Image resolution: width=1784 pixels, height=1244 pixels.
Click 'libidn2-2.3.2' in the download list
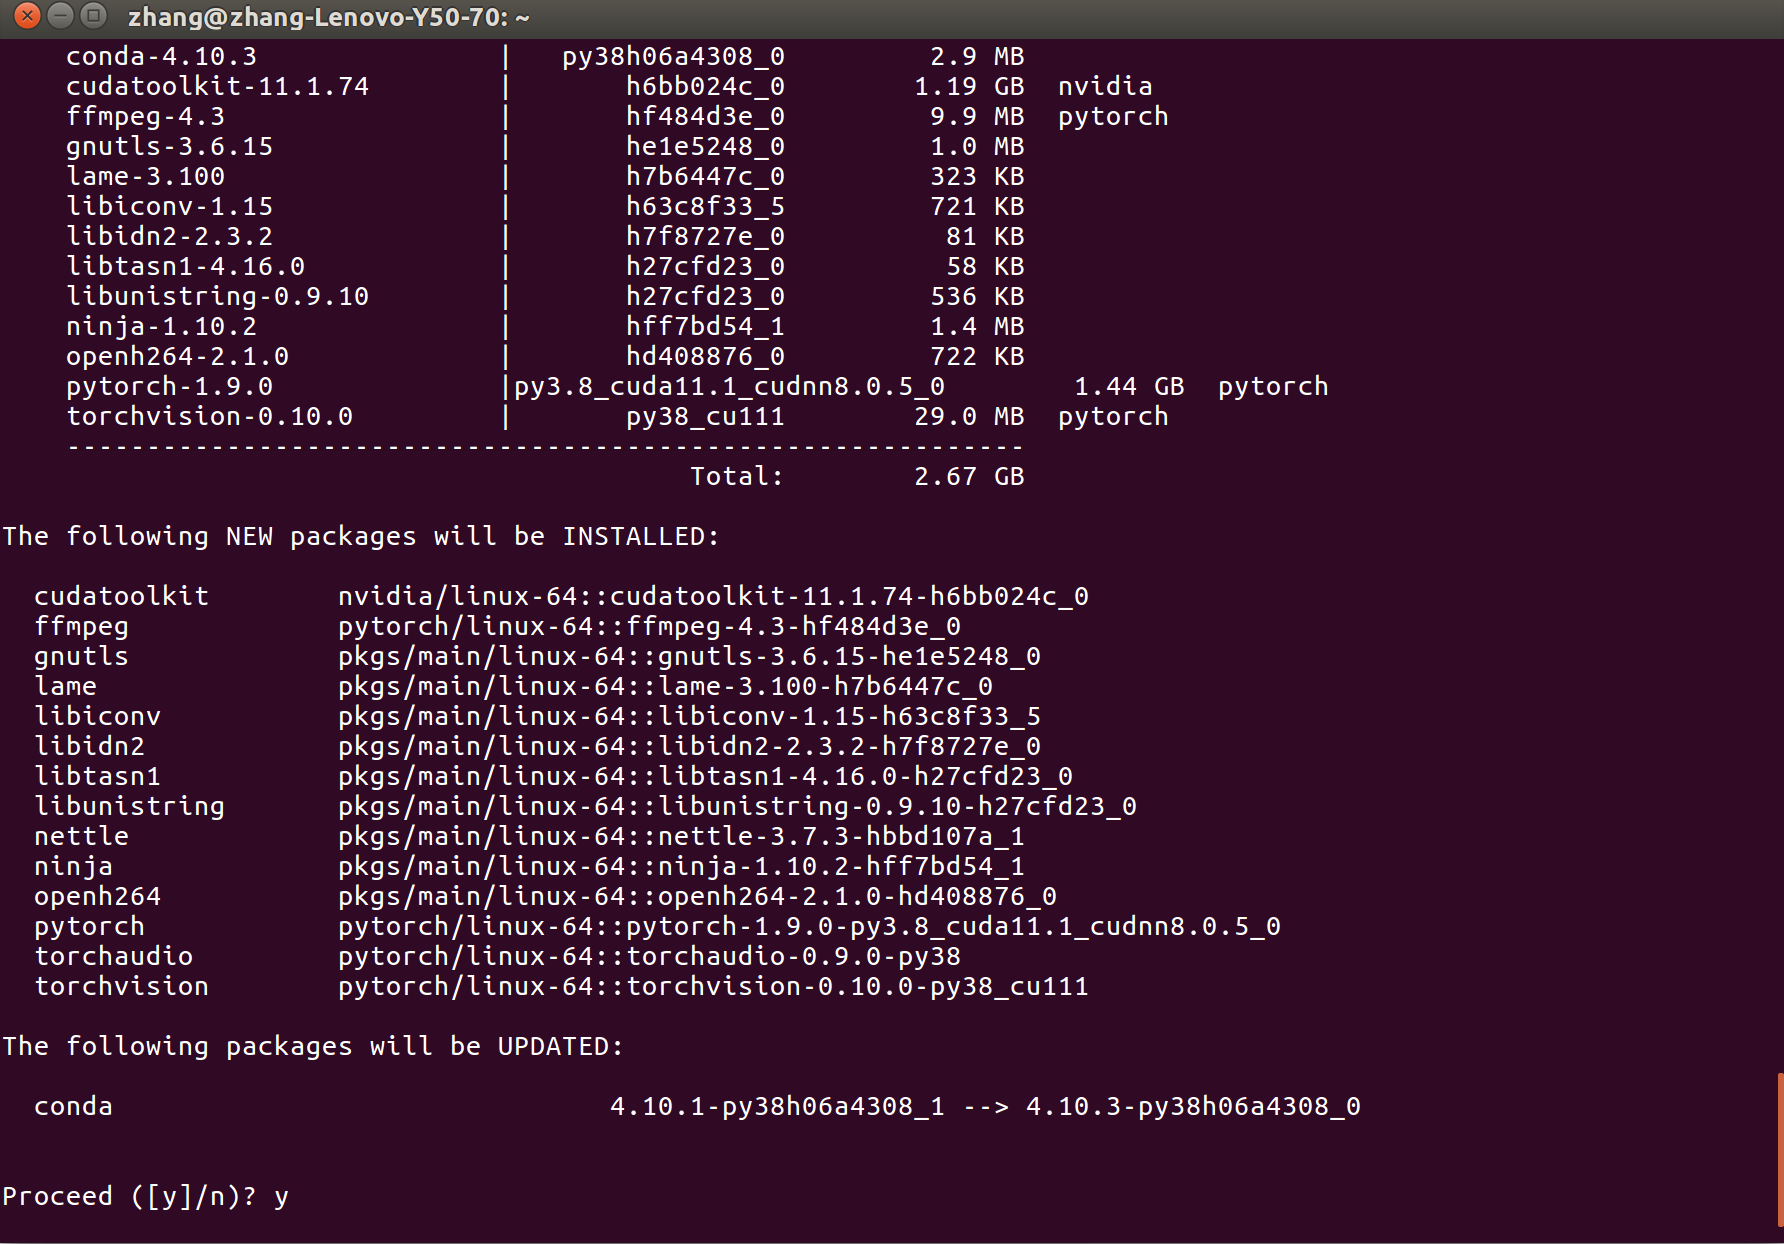pos(169,237)
